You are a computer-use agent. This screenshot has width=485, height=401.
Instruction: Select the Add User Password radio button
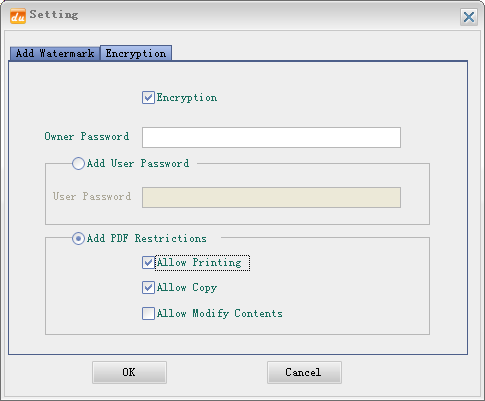(78, 164)
